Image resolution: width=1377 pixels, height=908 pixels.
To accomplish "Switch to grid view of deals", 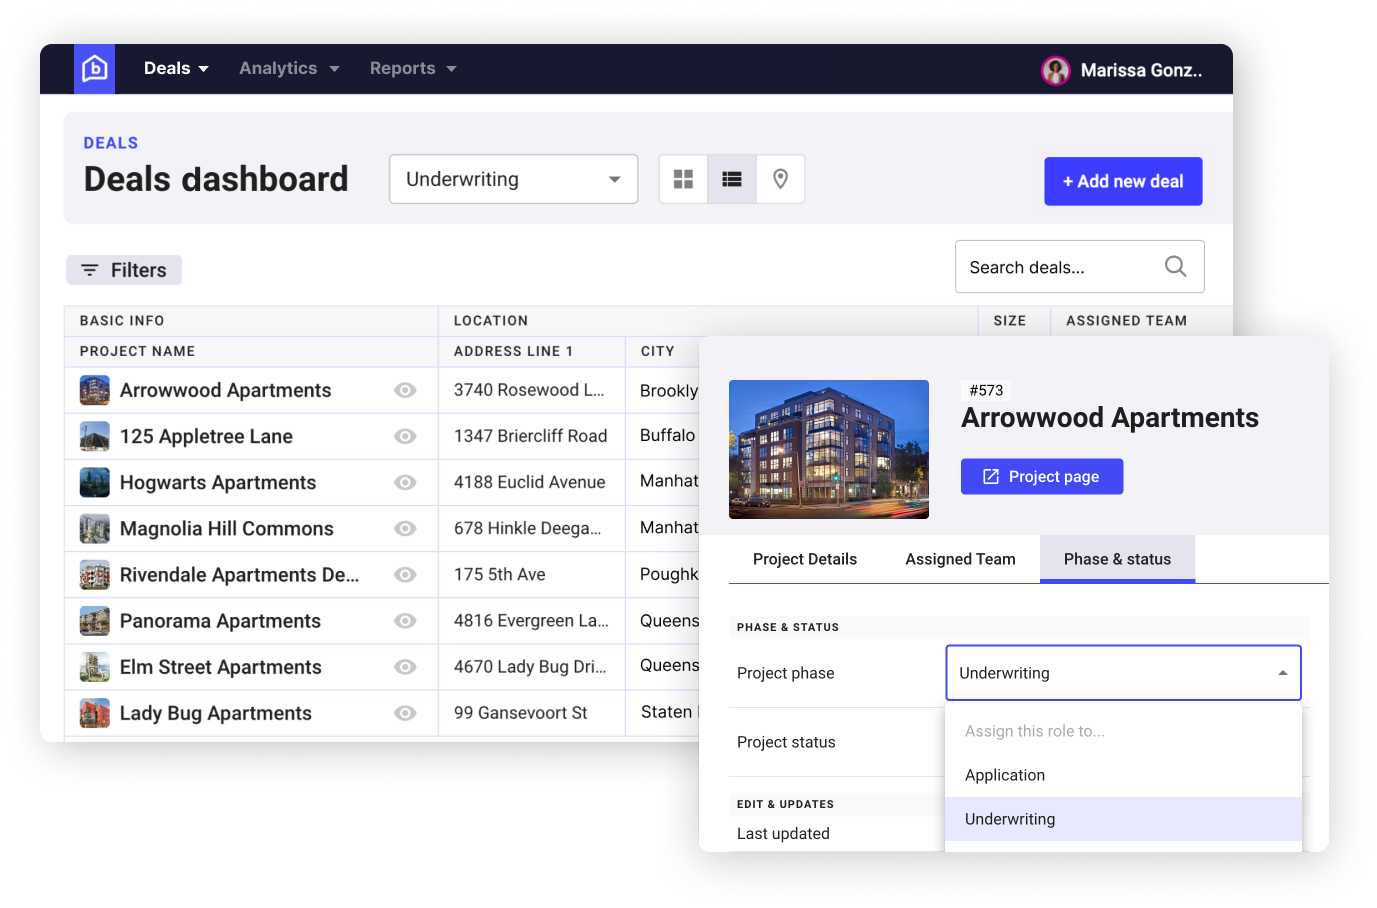I will point(683,178).
